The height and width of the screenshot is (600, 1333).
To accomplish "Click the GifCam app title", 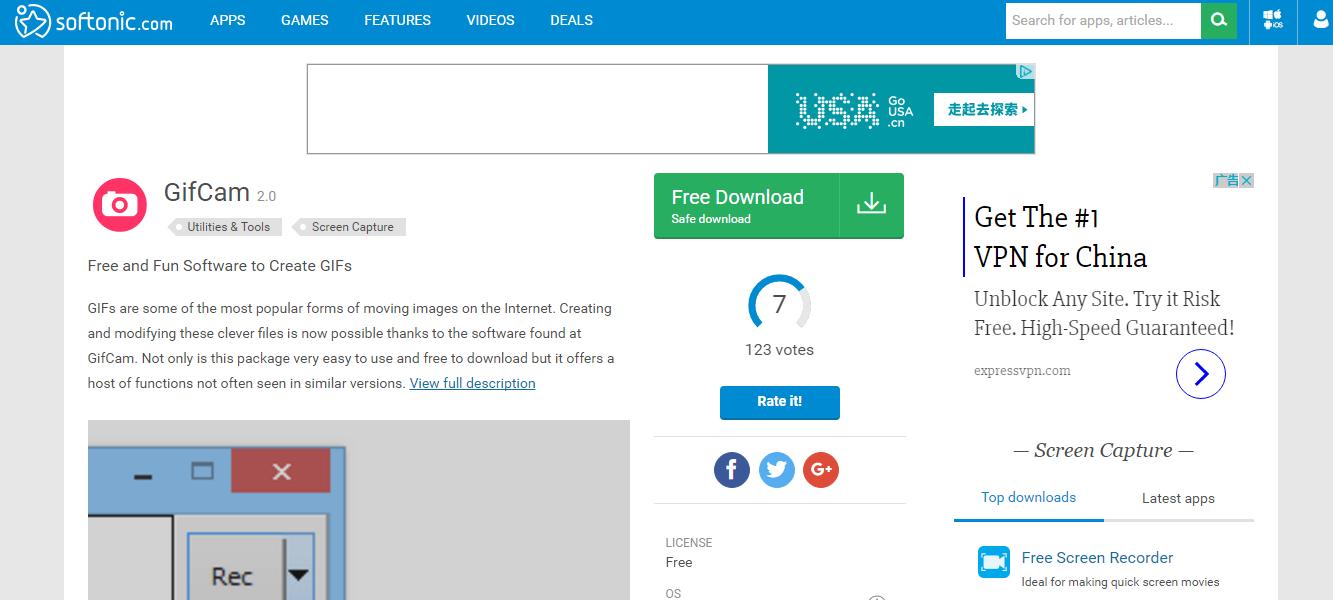I will (207, 193).
